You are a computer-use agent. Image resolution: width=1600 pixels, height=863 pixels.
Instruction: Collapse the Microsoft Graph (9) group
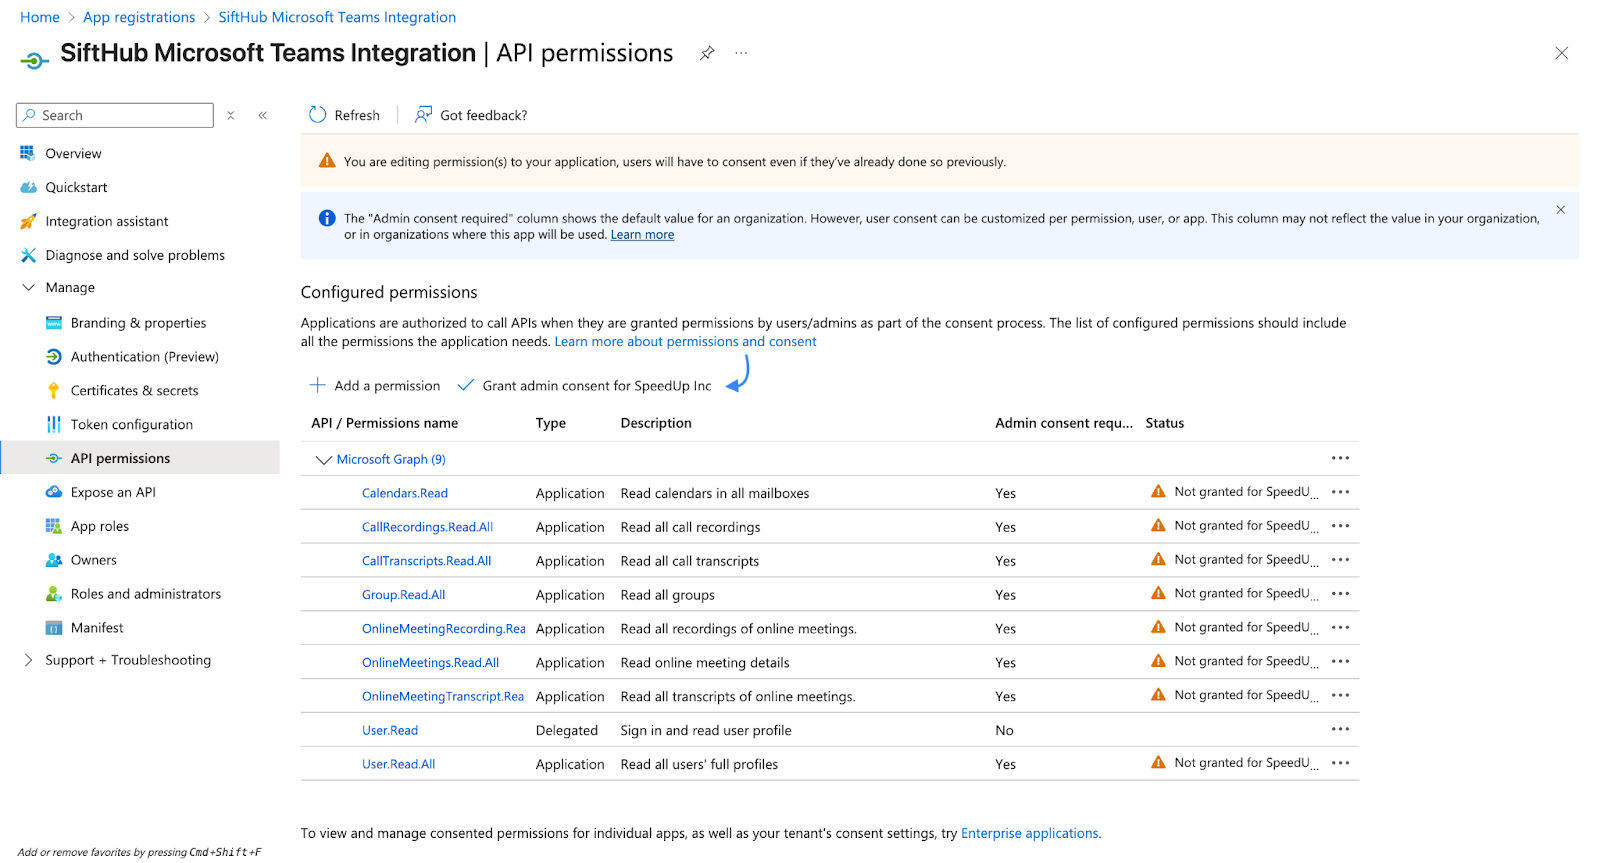tap(323, 460)
